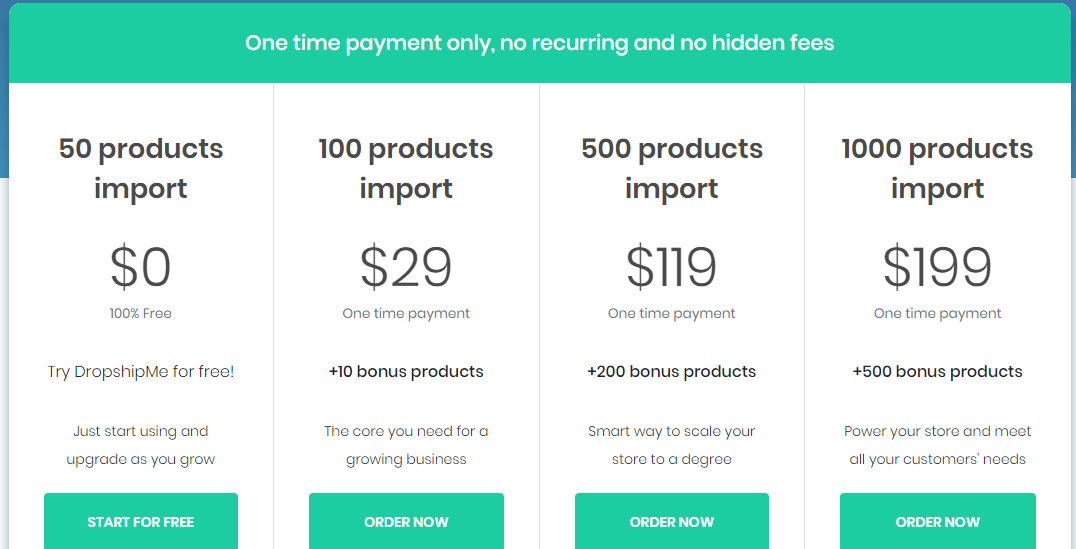Viewport: 1076px width, 549px height.
Task: Click the 500 products import heading
Action: pos(672,168)
